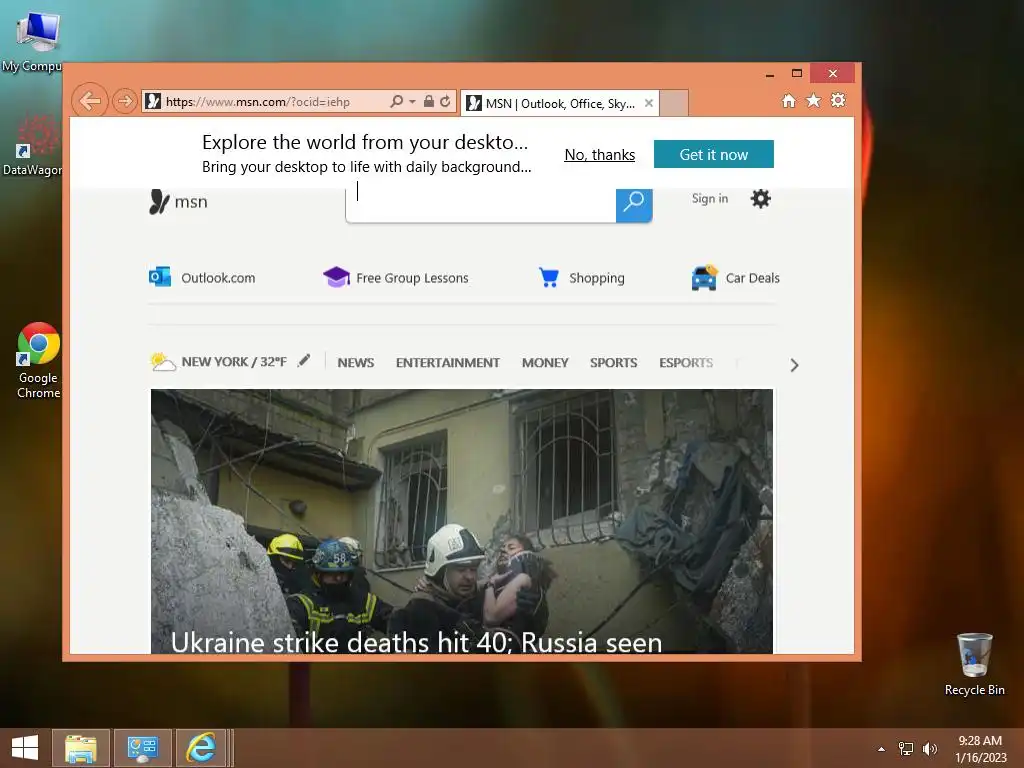1024x768 pixels.
Task: Select the MONEY category
Action: [x=545, y=363]
